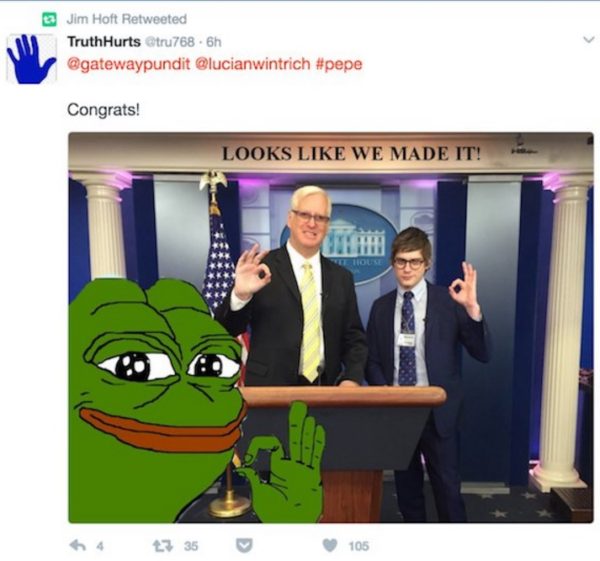Click the 4 replies count

tap(99, 546)
